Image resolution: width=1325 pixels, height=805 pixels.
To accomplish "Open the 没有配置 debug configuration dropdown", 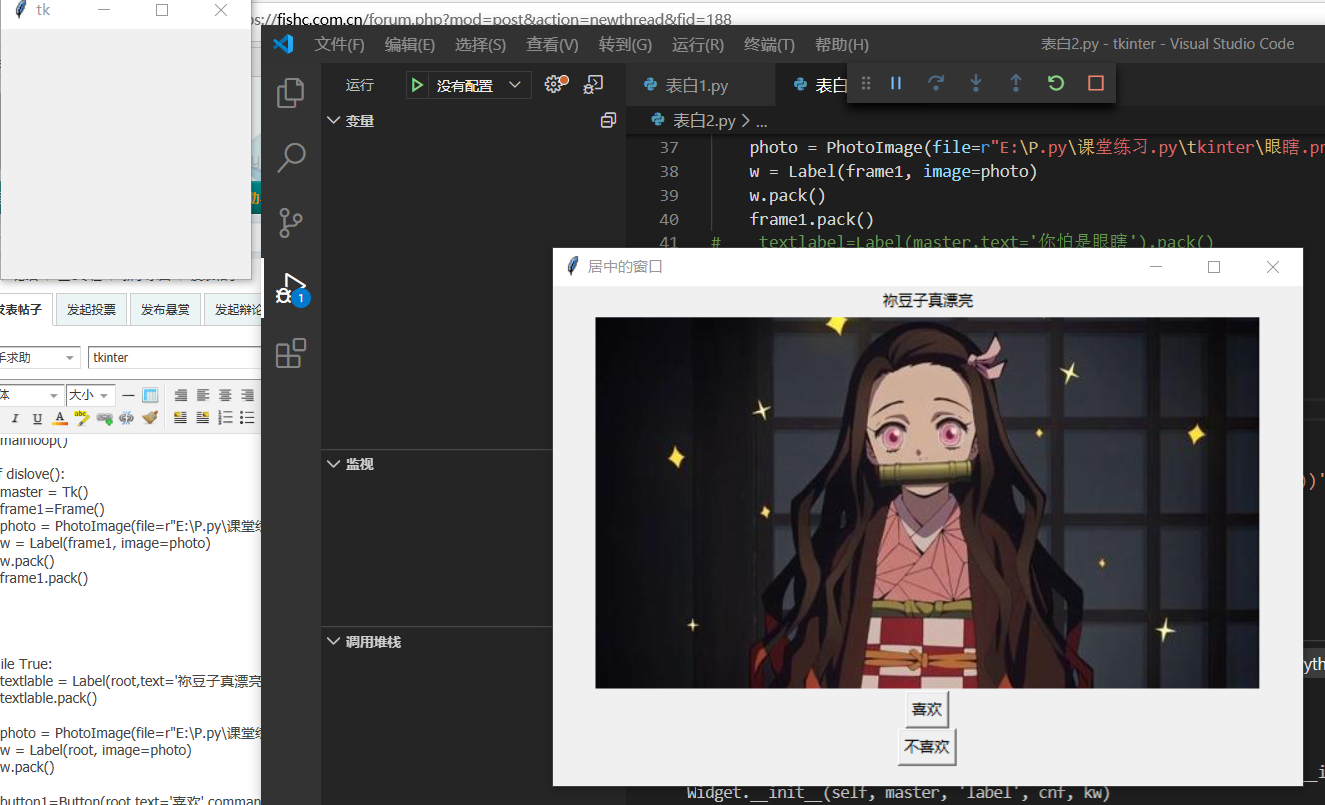I will coord(480,86).
